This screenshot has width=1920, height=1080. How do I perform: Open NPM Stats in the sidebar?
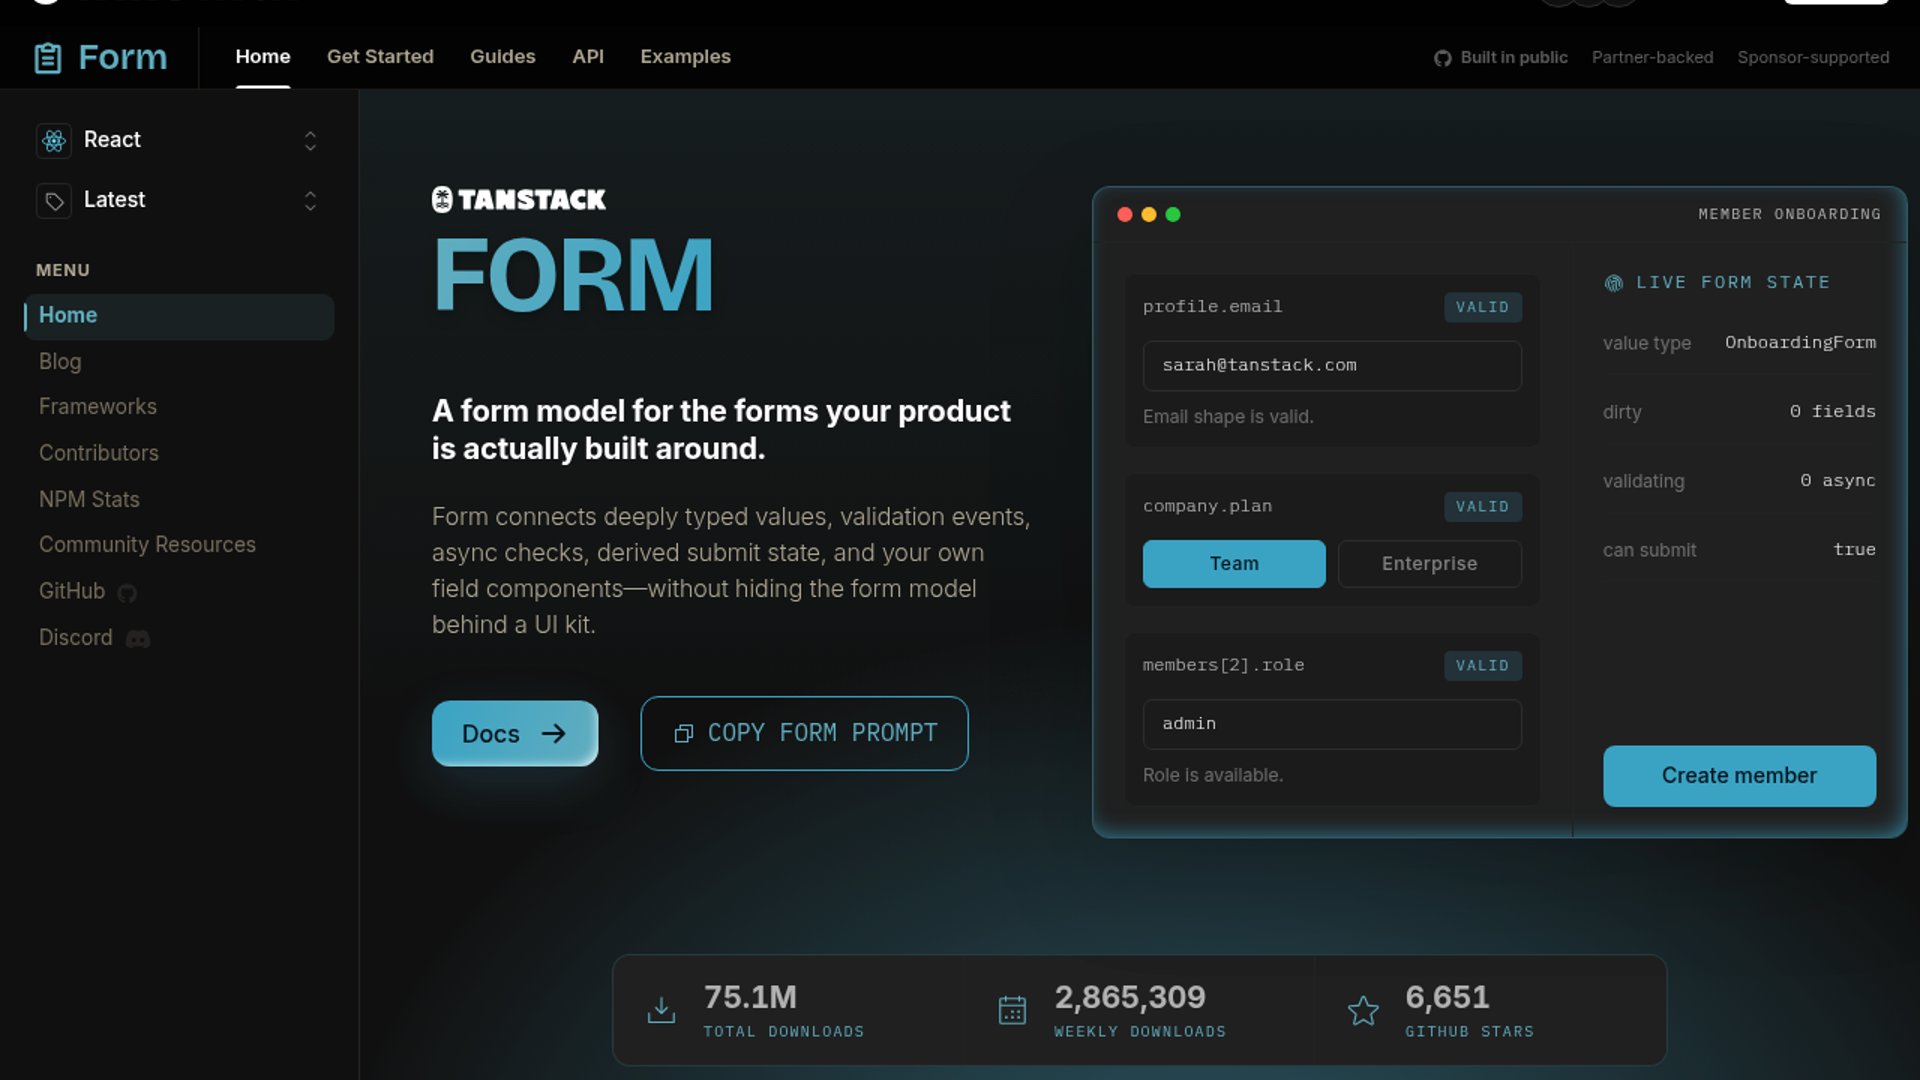coord(89,500)
